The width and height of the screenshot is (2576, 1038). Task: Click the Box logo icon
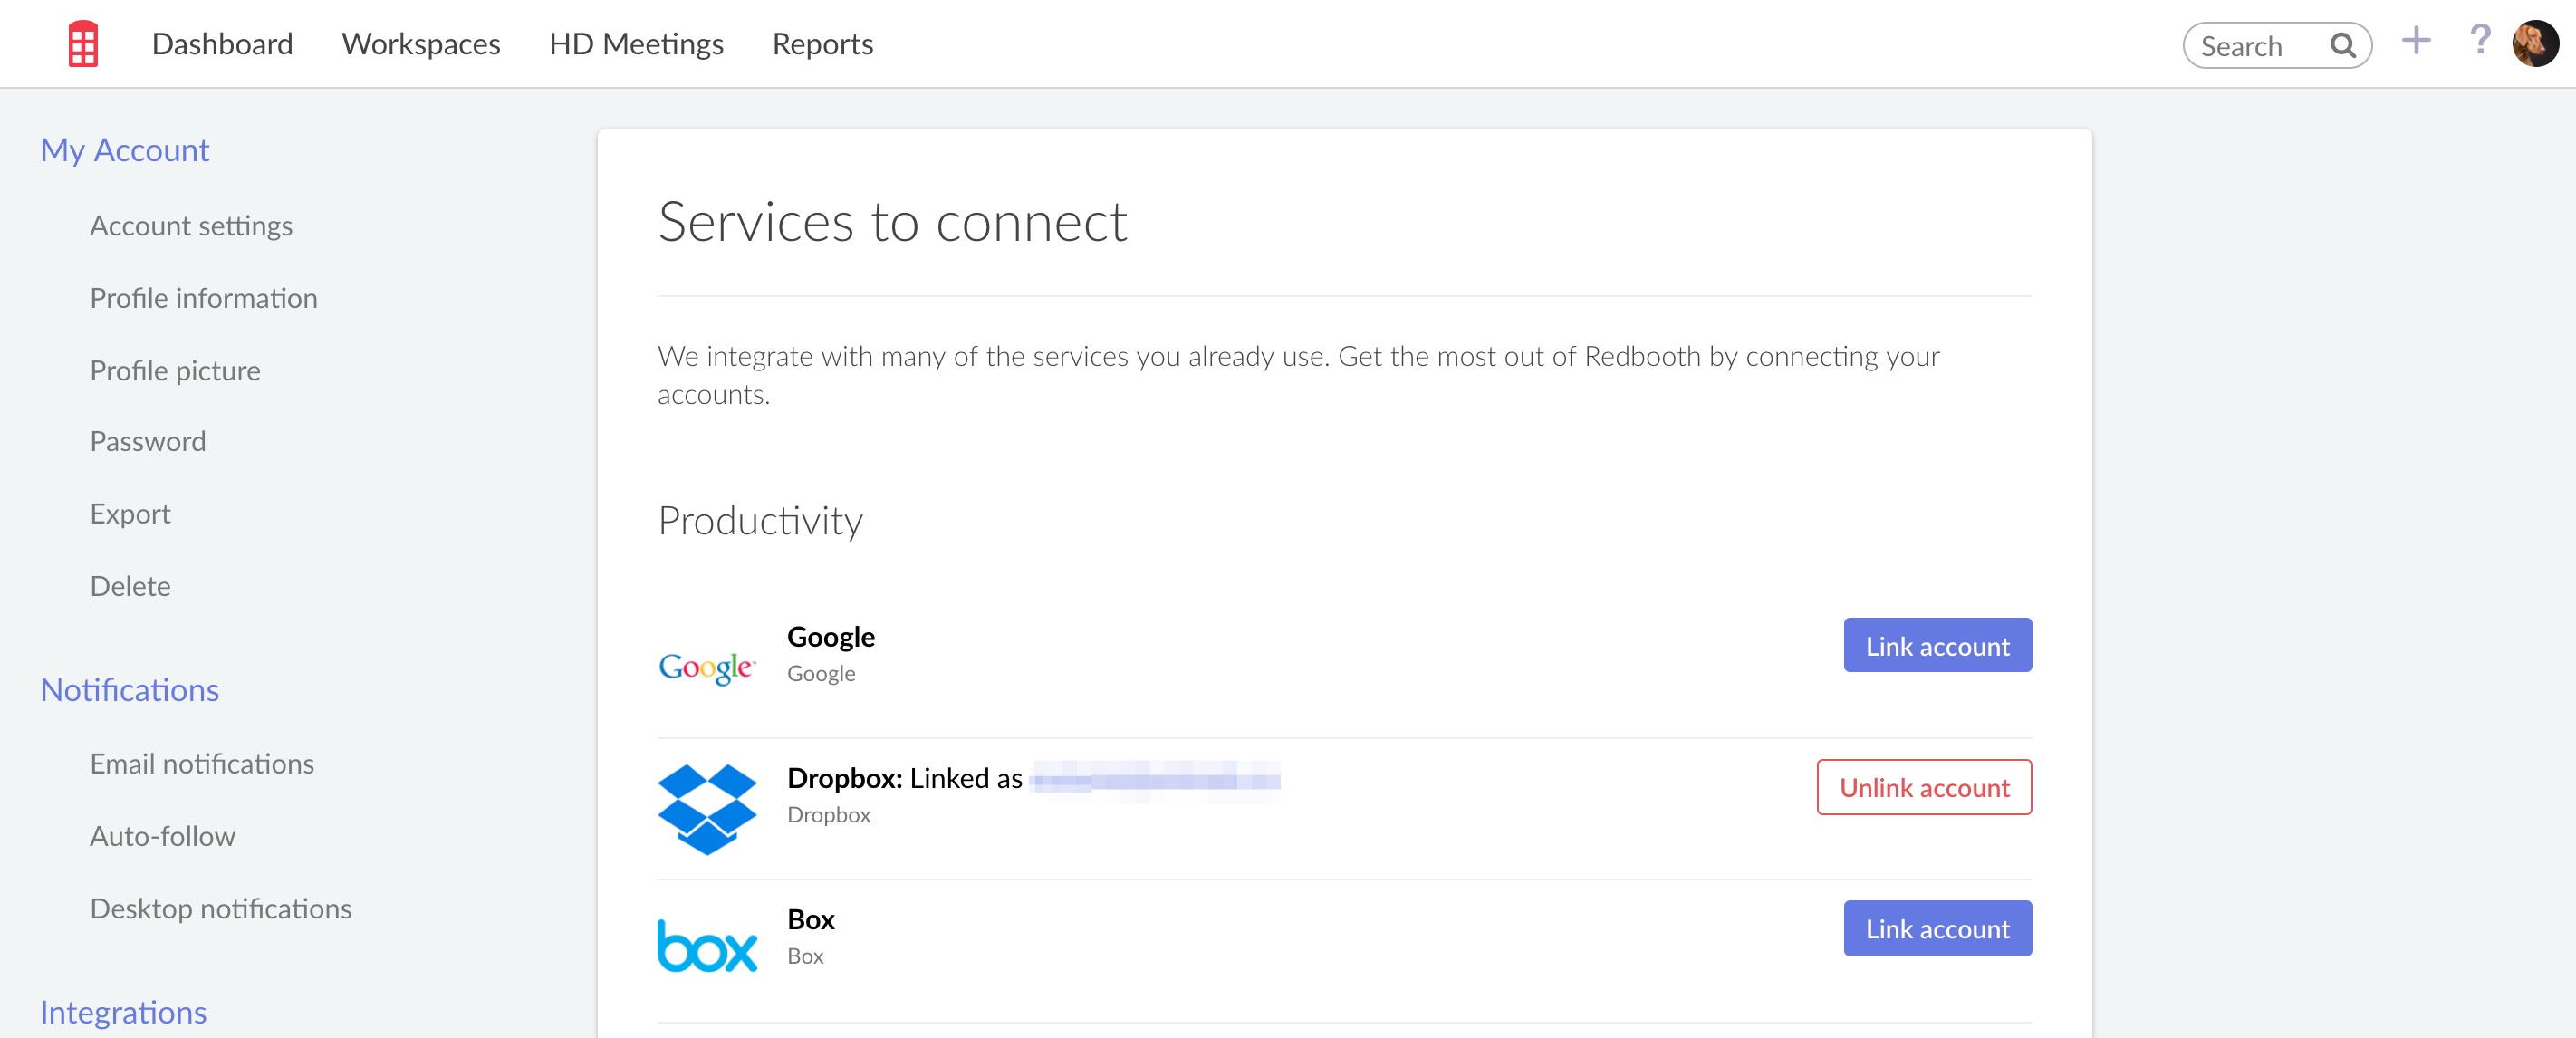click(x=706, y=945)
